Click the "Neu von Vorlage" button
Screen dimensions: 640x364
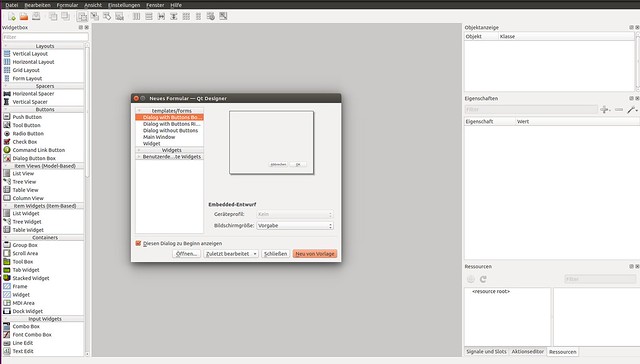[x=315, y=254]
